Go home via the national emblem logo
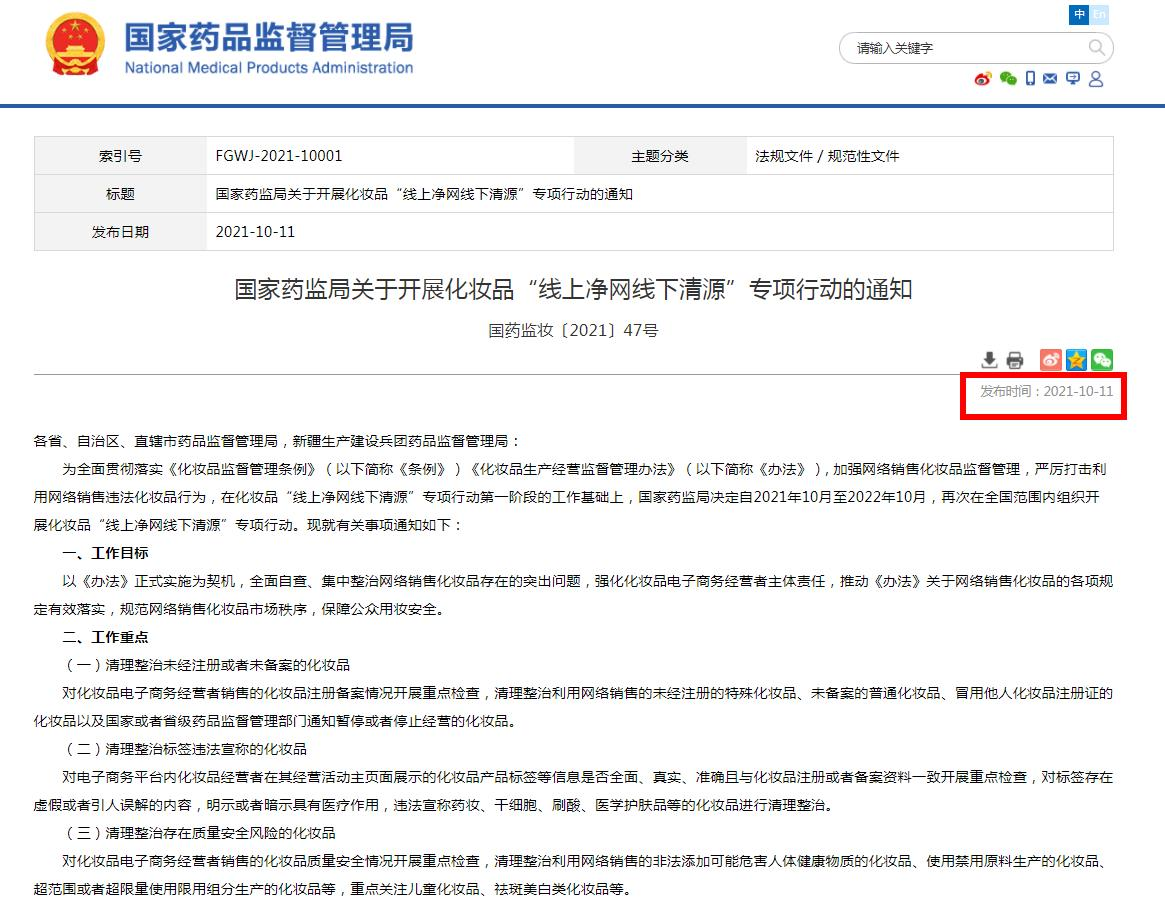This screenshot has width=1165, height=897. (75, 45)
